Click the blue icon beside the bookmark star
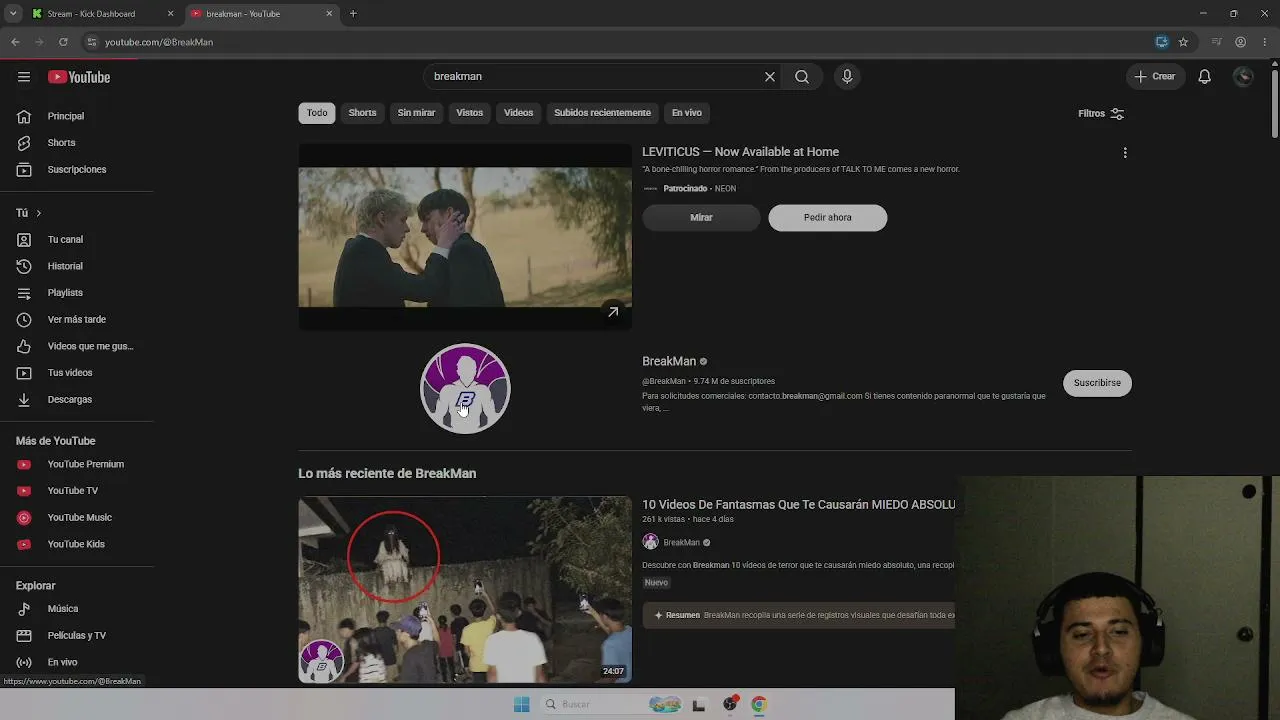 1161,42
